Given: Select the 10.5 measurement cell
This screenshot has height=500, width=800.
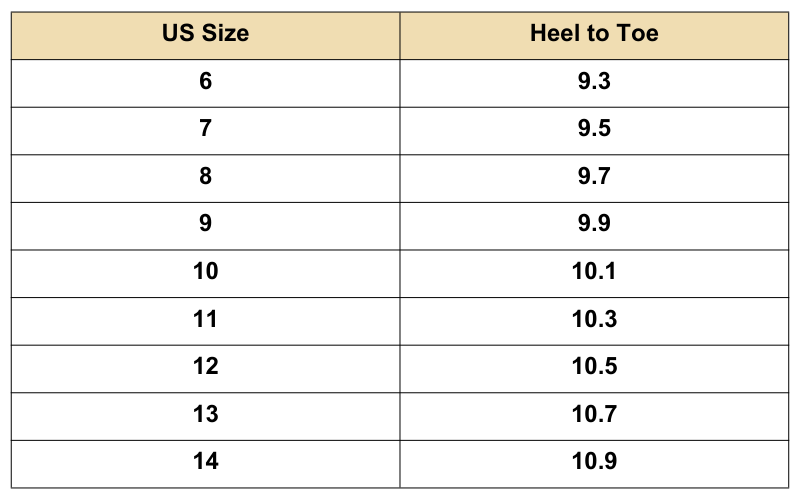Looking at the screenshot, I should [x=594, y=367].
